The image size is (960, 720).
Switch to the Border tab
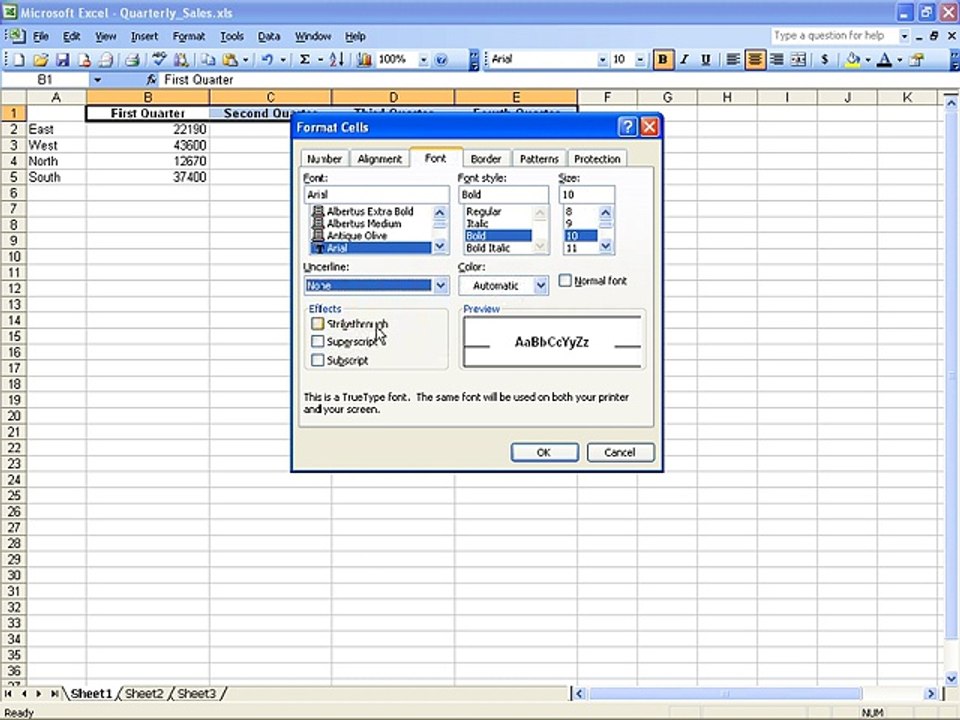(x=486, y=159)
